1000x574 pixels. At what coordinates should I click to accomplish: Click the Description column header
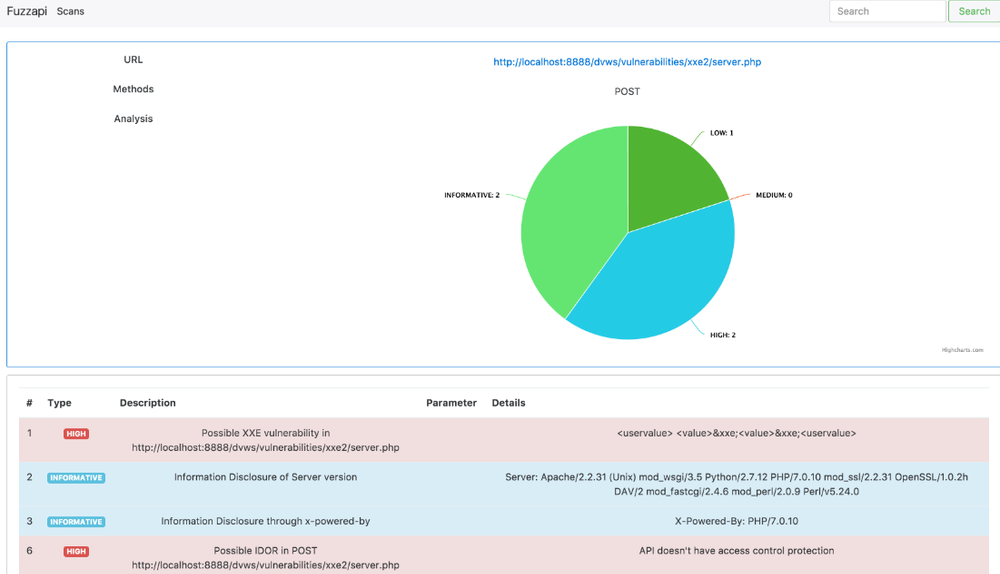click(147, 402)
